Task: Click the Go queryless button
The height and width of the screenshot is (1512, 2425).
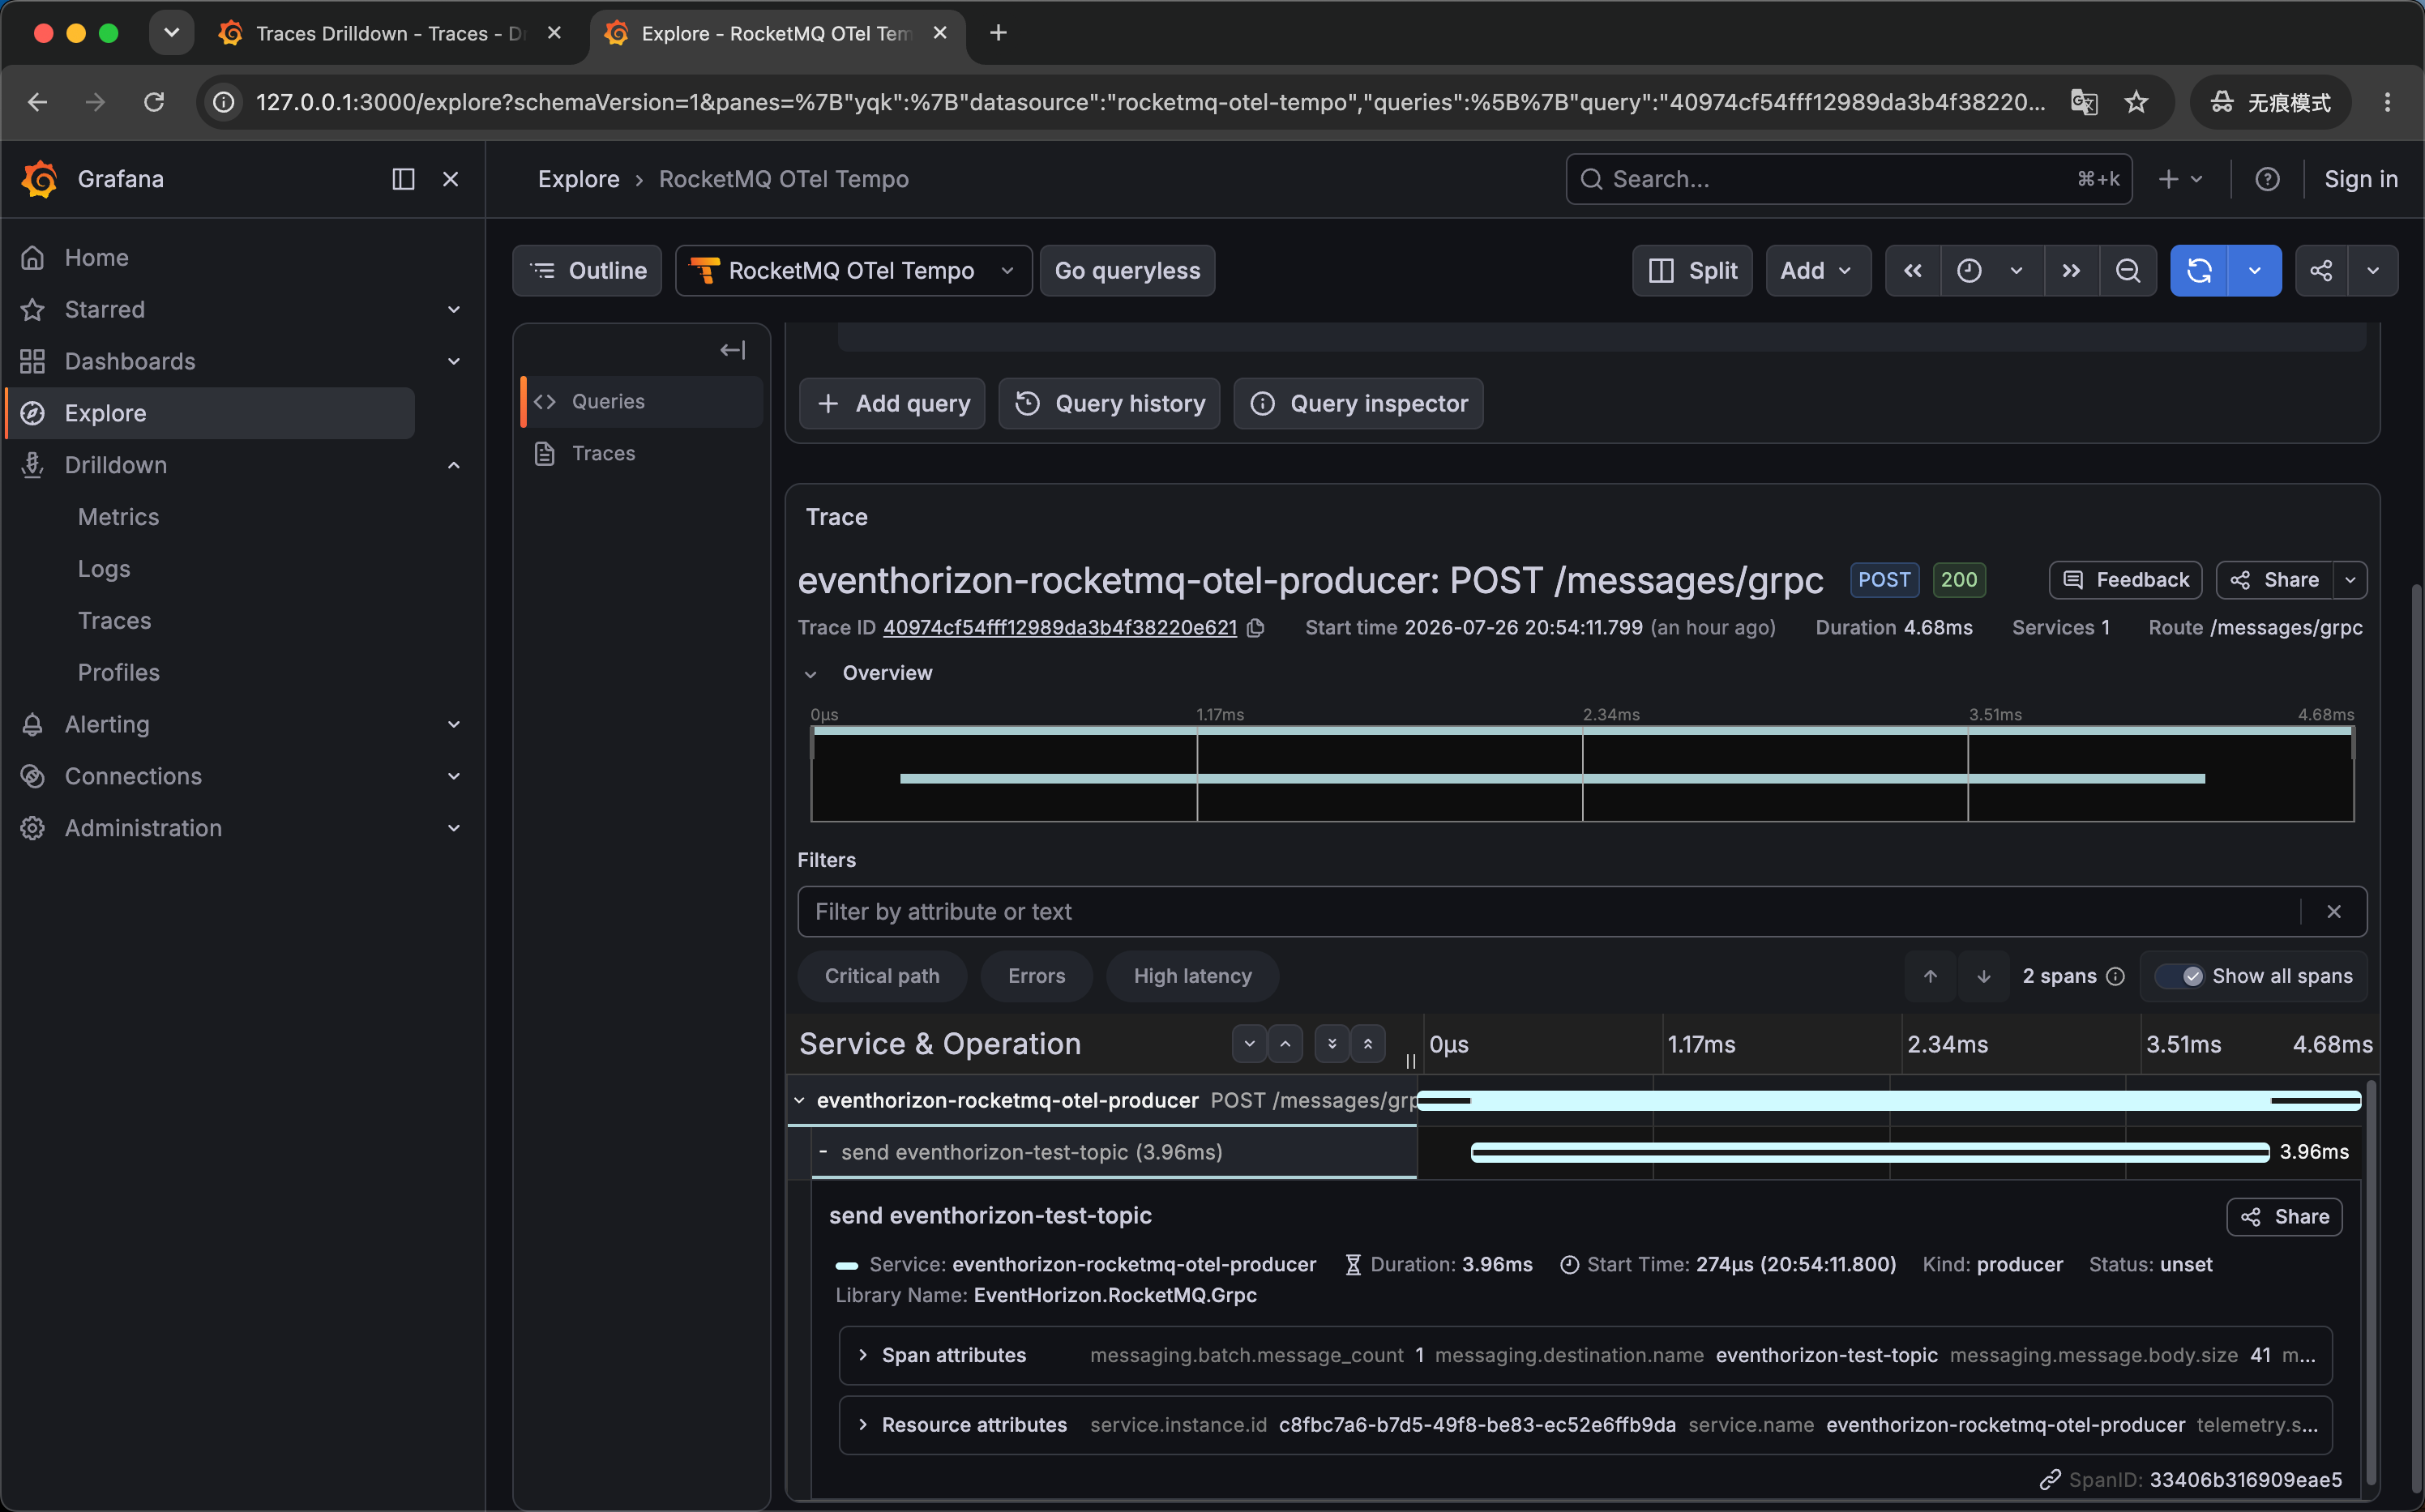Action: point(1127,271)
